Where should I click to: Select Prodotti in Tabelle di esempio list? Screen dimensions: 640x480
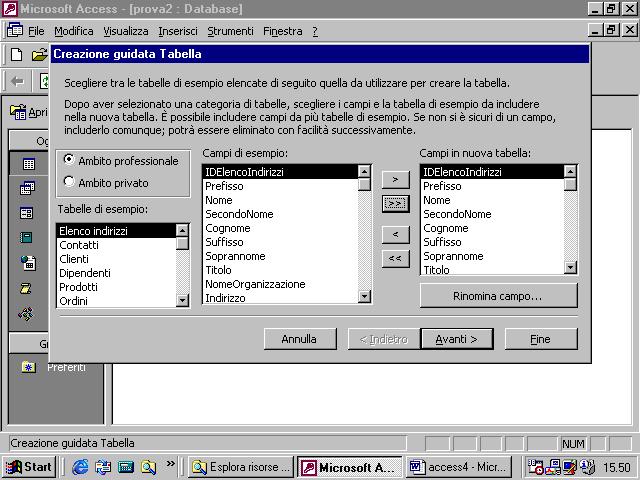tap(117, 287)
